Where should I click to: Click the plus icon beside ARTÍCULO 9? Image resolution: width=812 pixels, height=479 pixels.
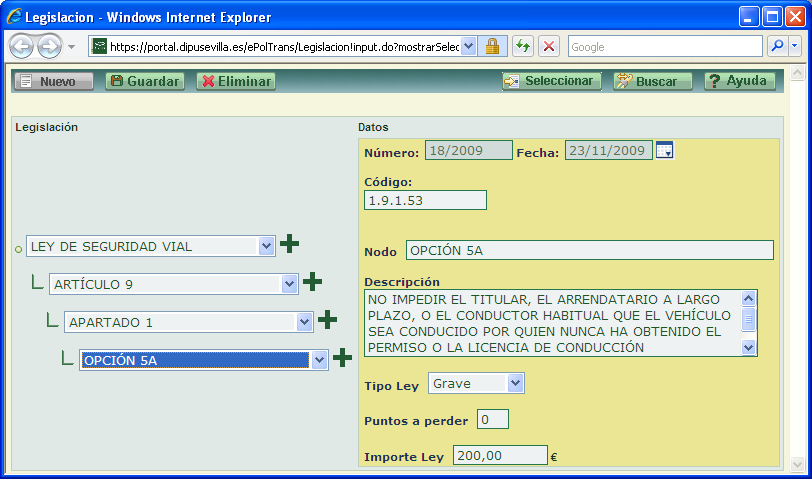pyautogui.click(x=312, y=282)
